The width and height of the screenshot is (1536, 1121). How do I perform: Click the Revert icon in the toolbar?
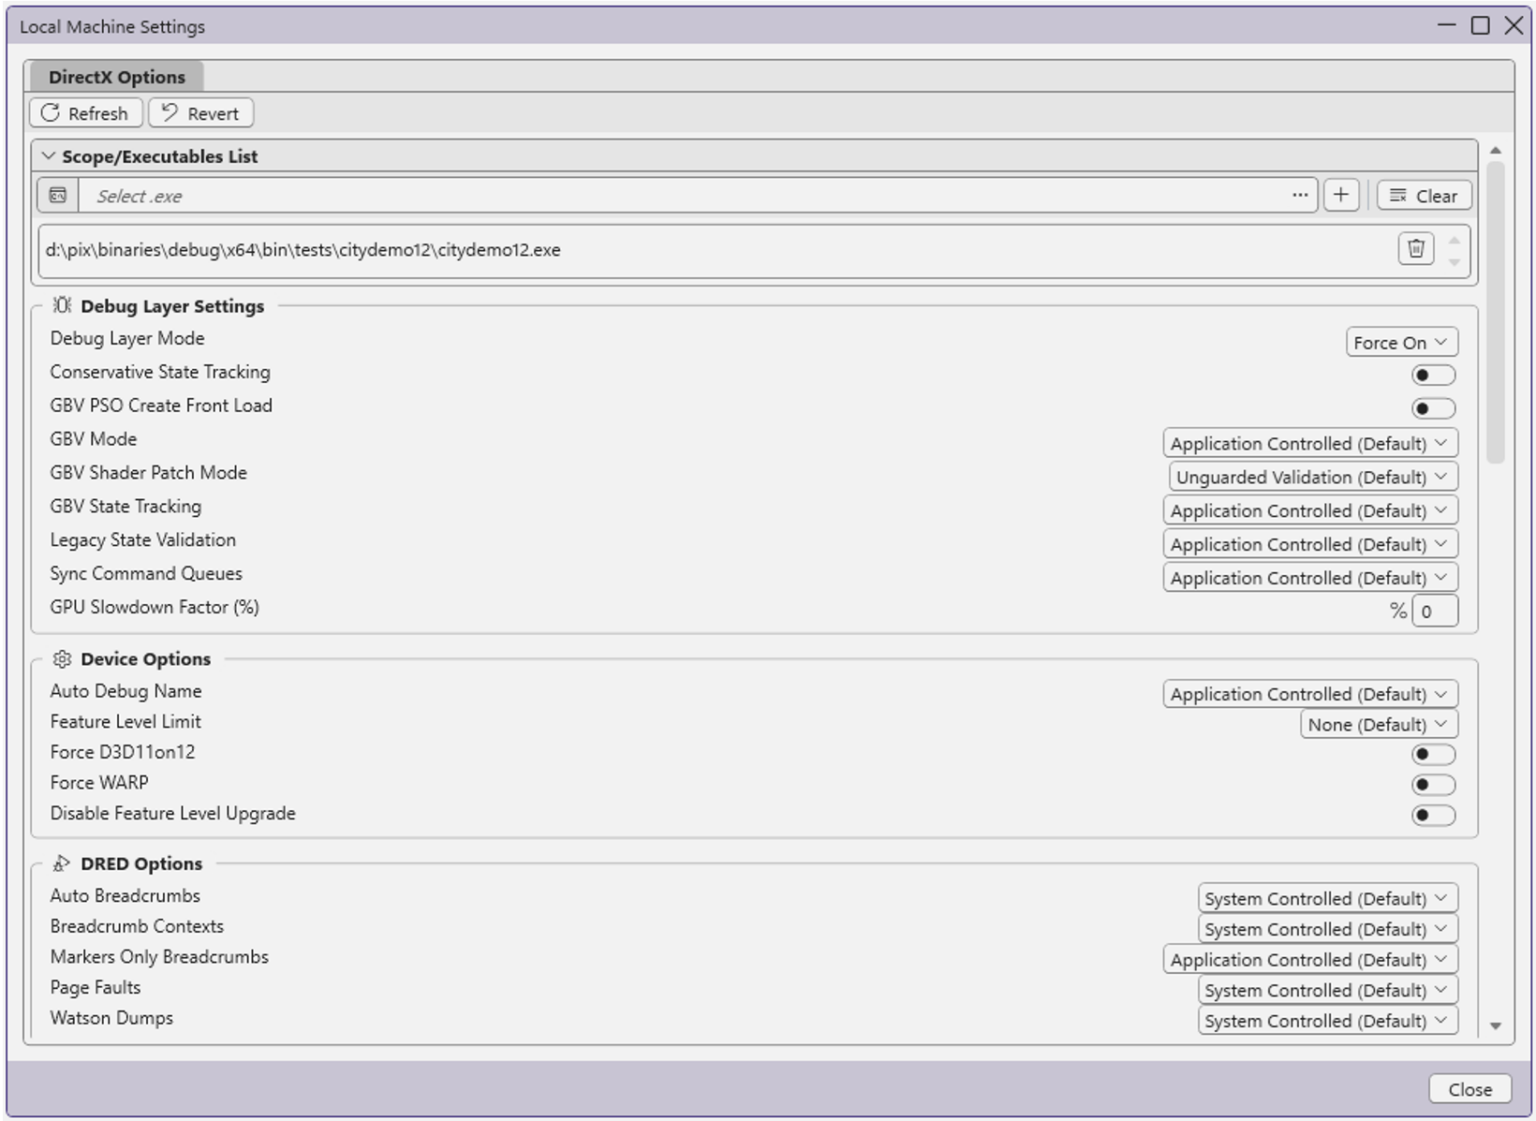[x=167, y=113]
